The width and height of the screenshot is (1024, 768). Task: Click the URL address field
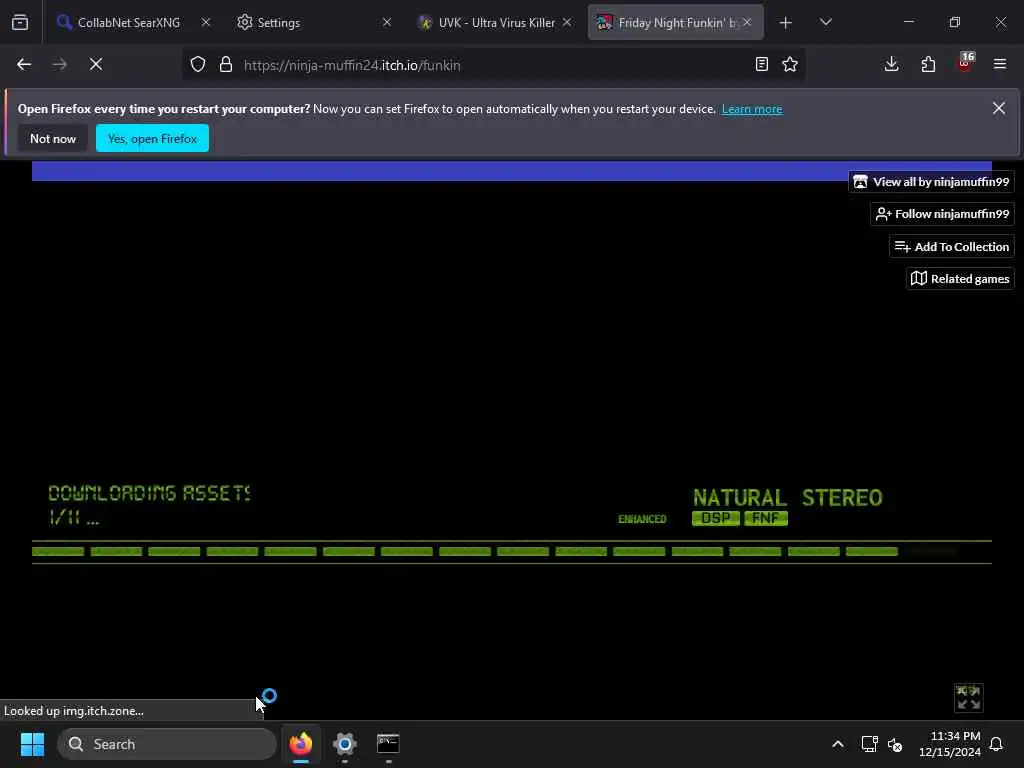[x=493, y=65]
